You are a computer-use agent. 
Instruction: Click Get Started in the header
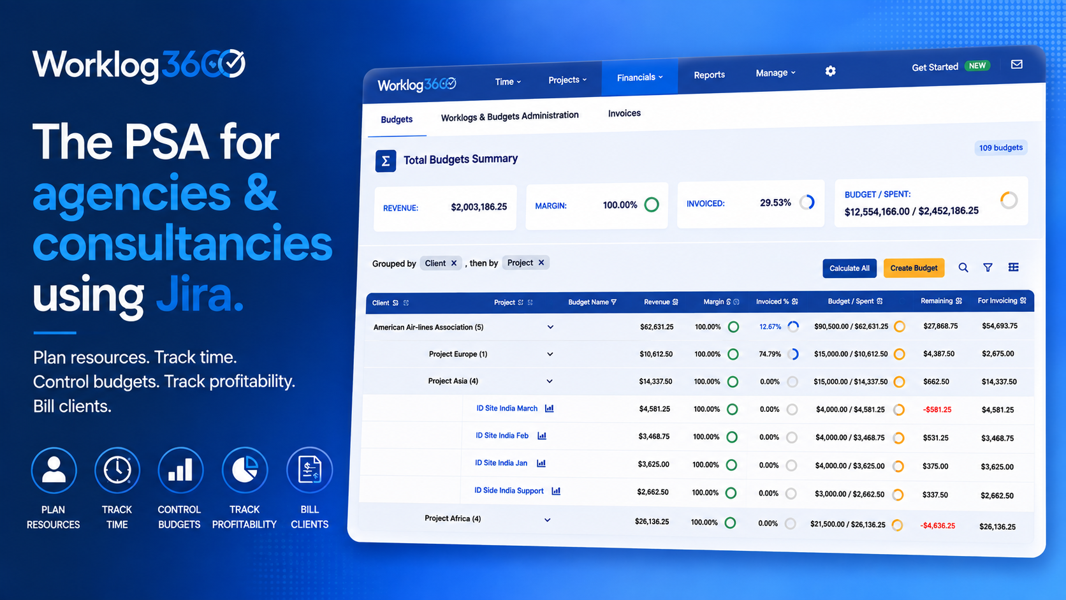pos(935,67)
